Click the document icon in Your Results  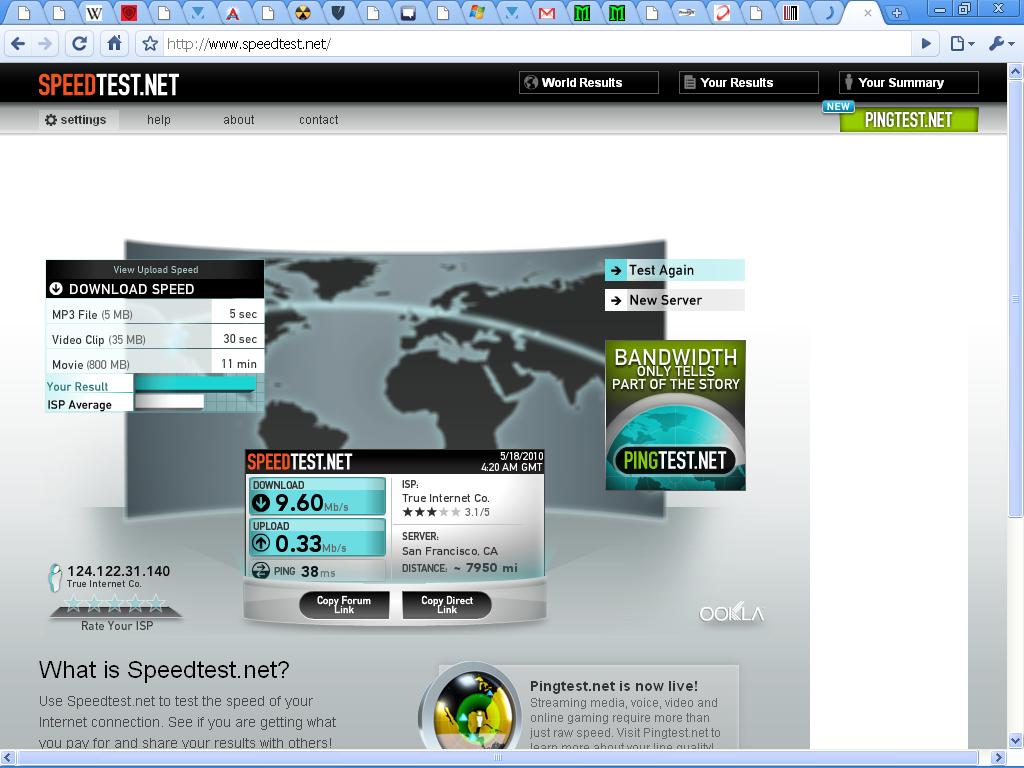point(689,82)
